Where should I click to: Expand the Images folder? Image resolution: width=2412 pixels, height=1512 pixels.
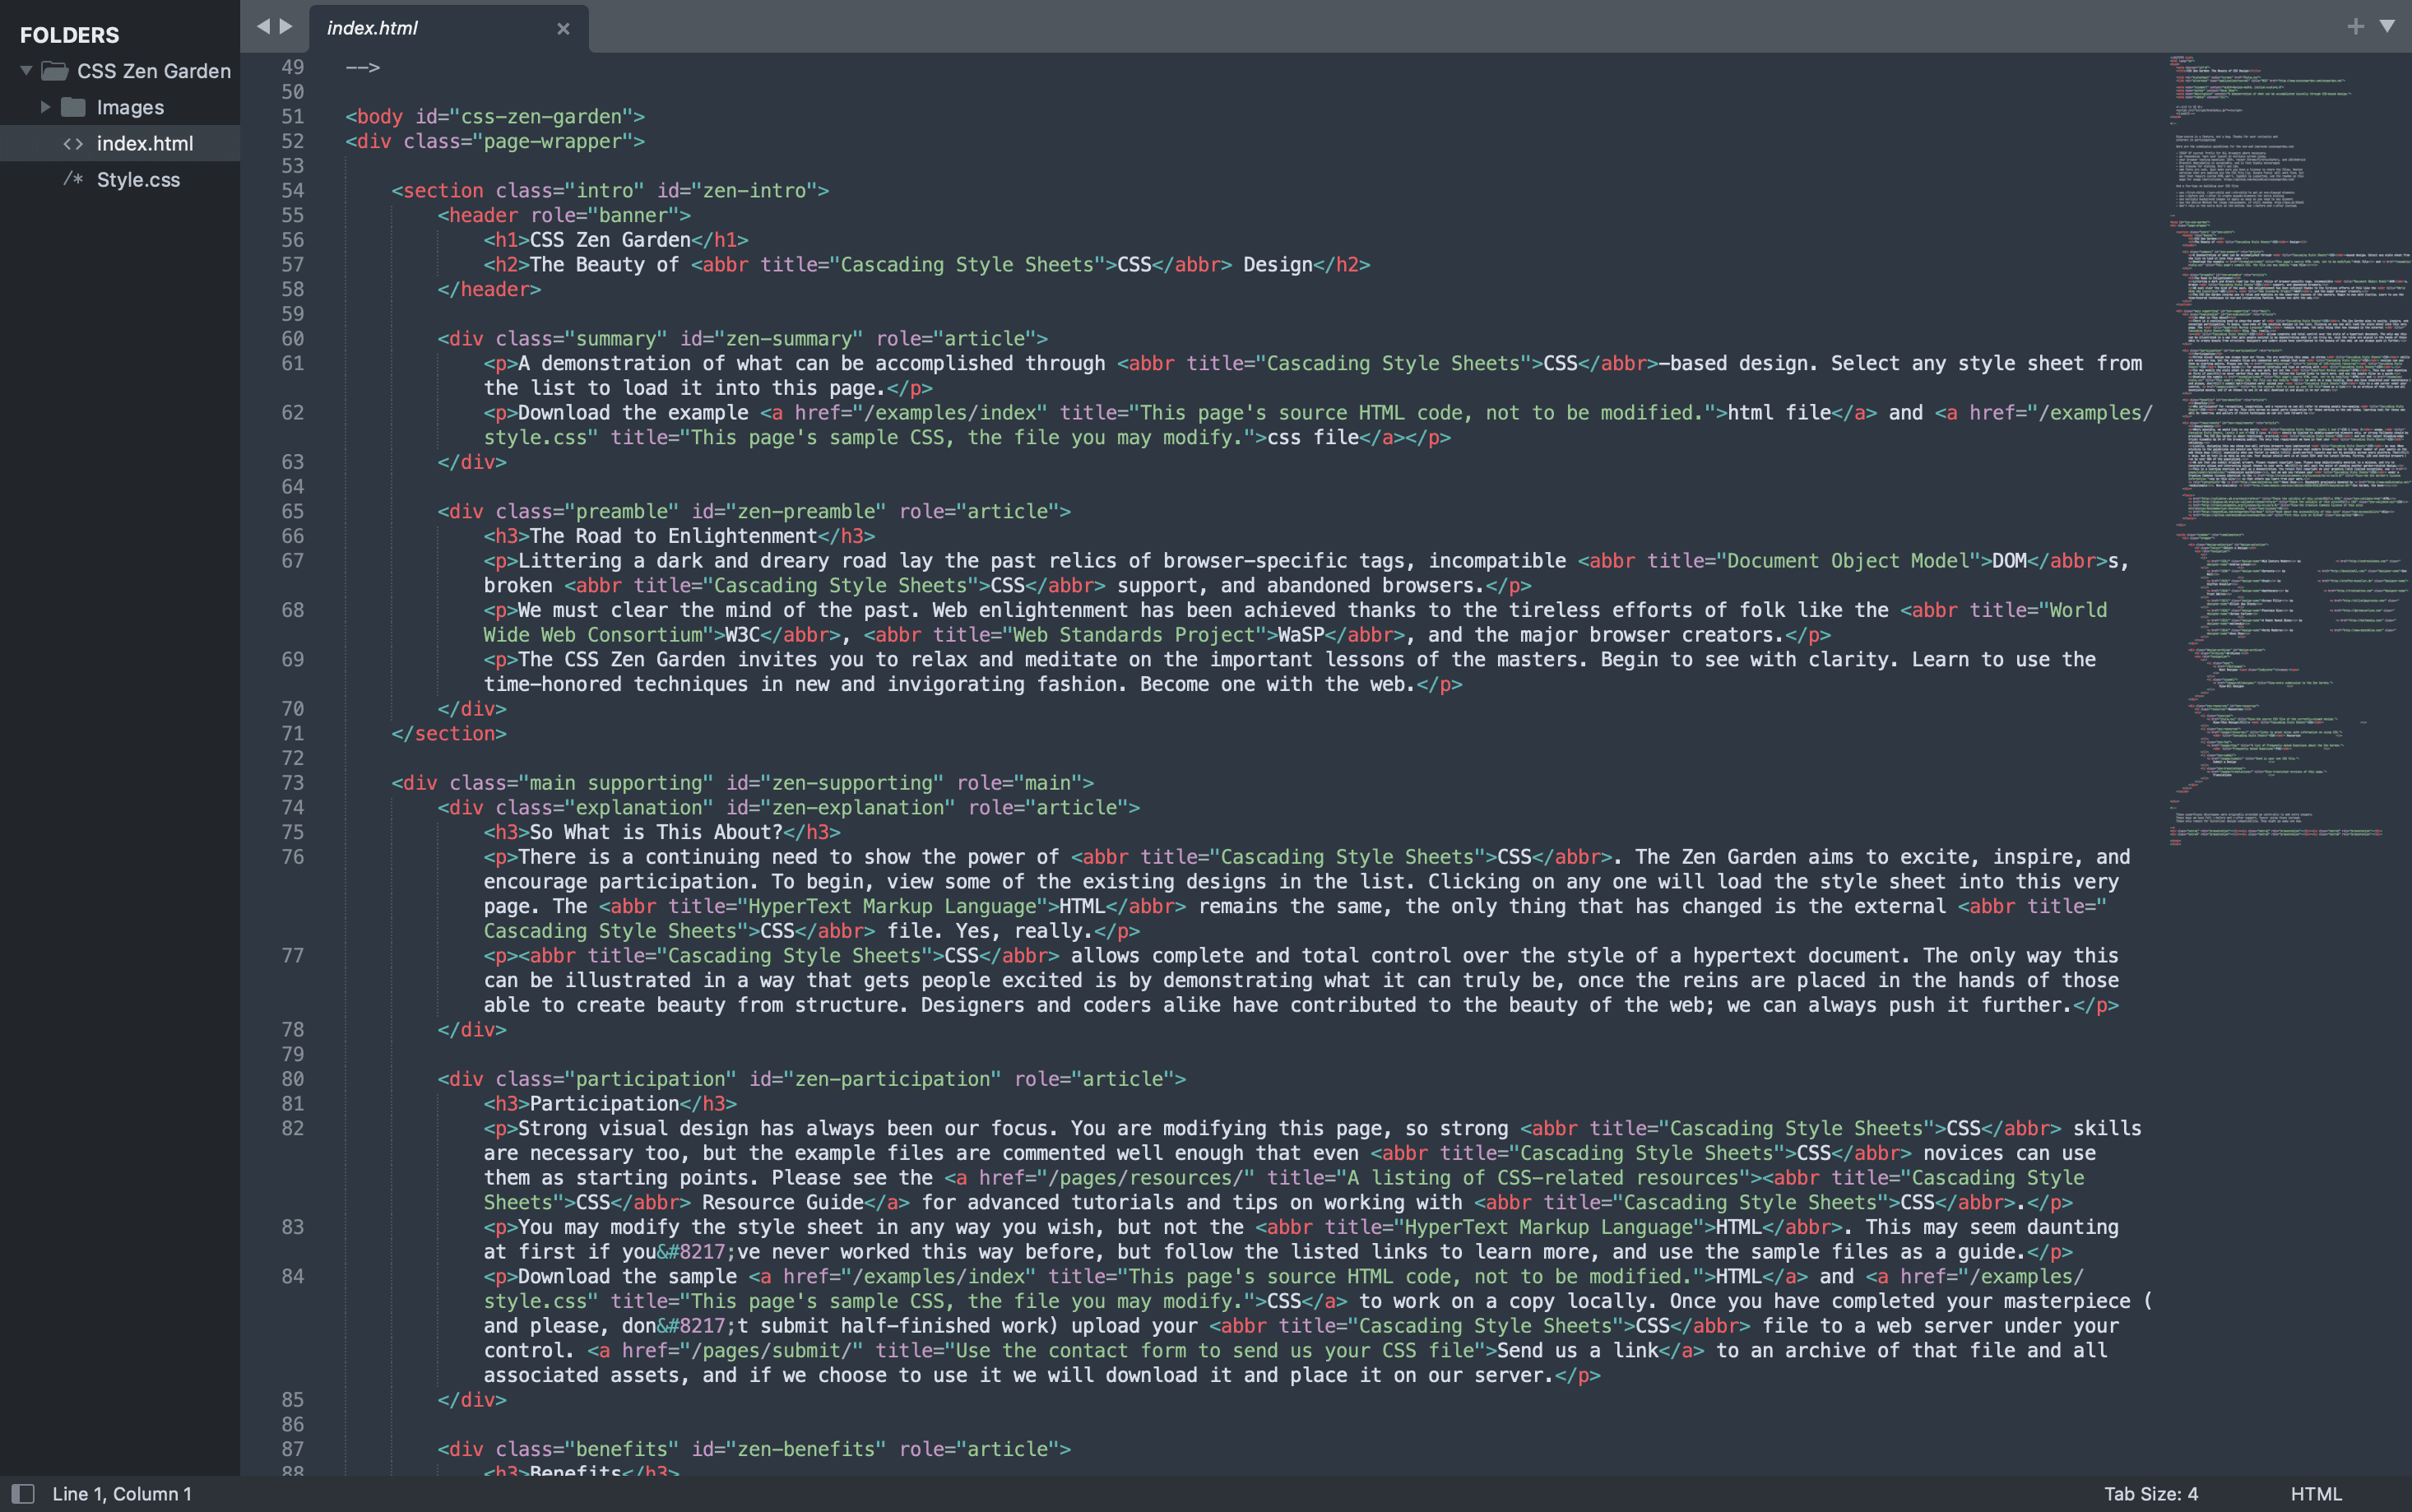click(x=45, y=107)
